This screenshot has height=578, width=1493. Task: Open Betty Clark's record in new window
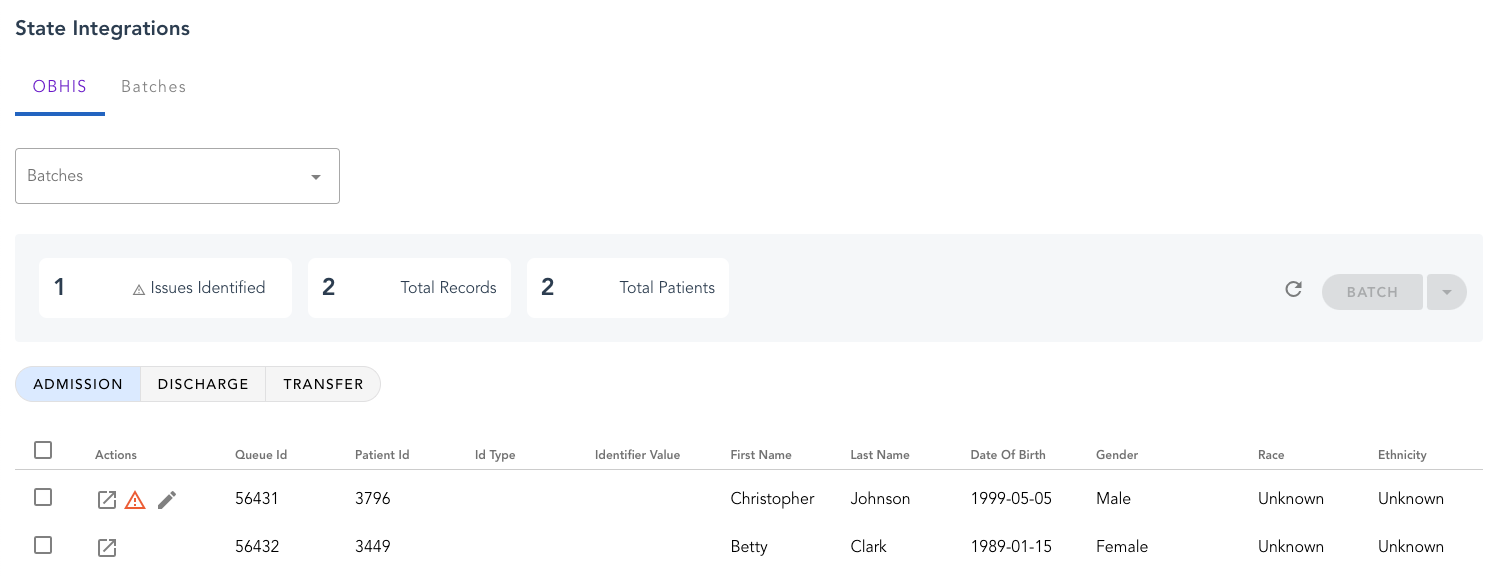[x=107, y=547]
